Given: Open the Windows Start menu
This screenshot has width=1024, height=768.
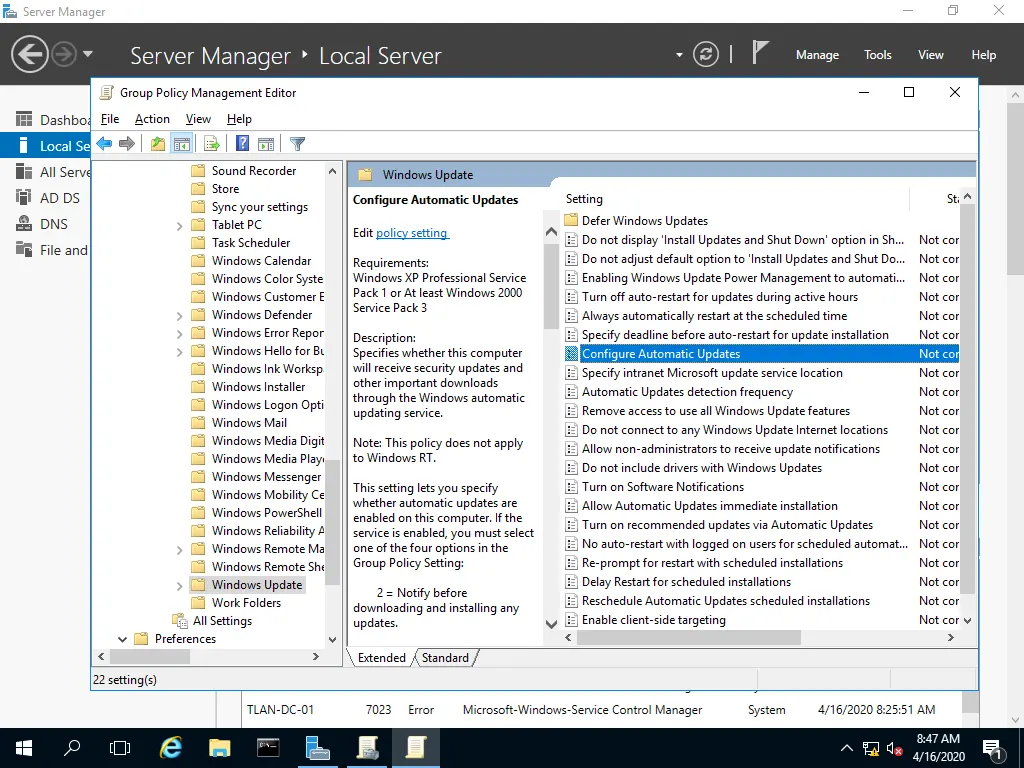Looking at the screenshot, I should [24, 748].
